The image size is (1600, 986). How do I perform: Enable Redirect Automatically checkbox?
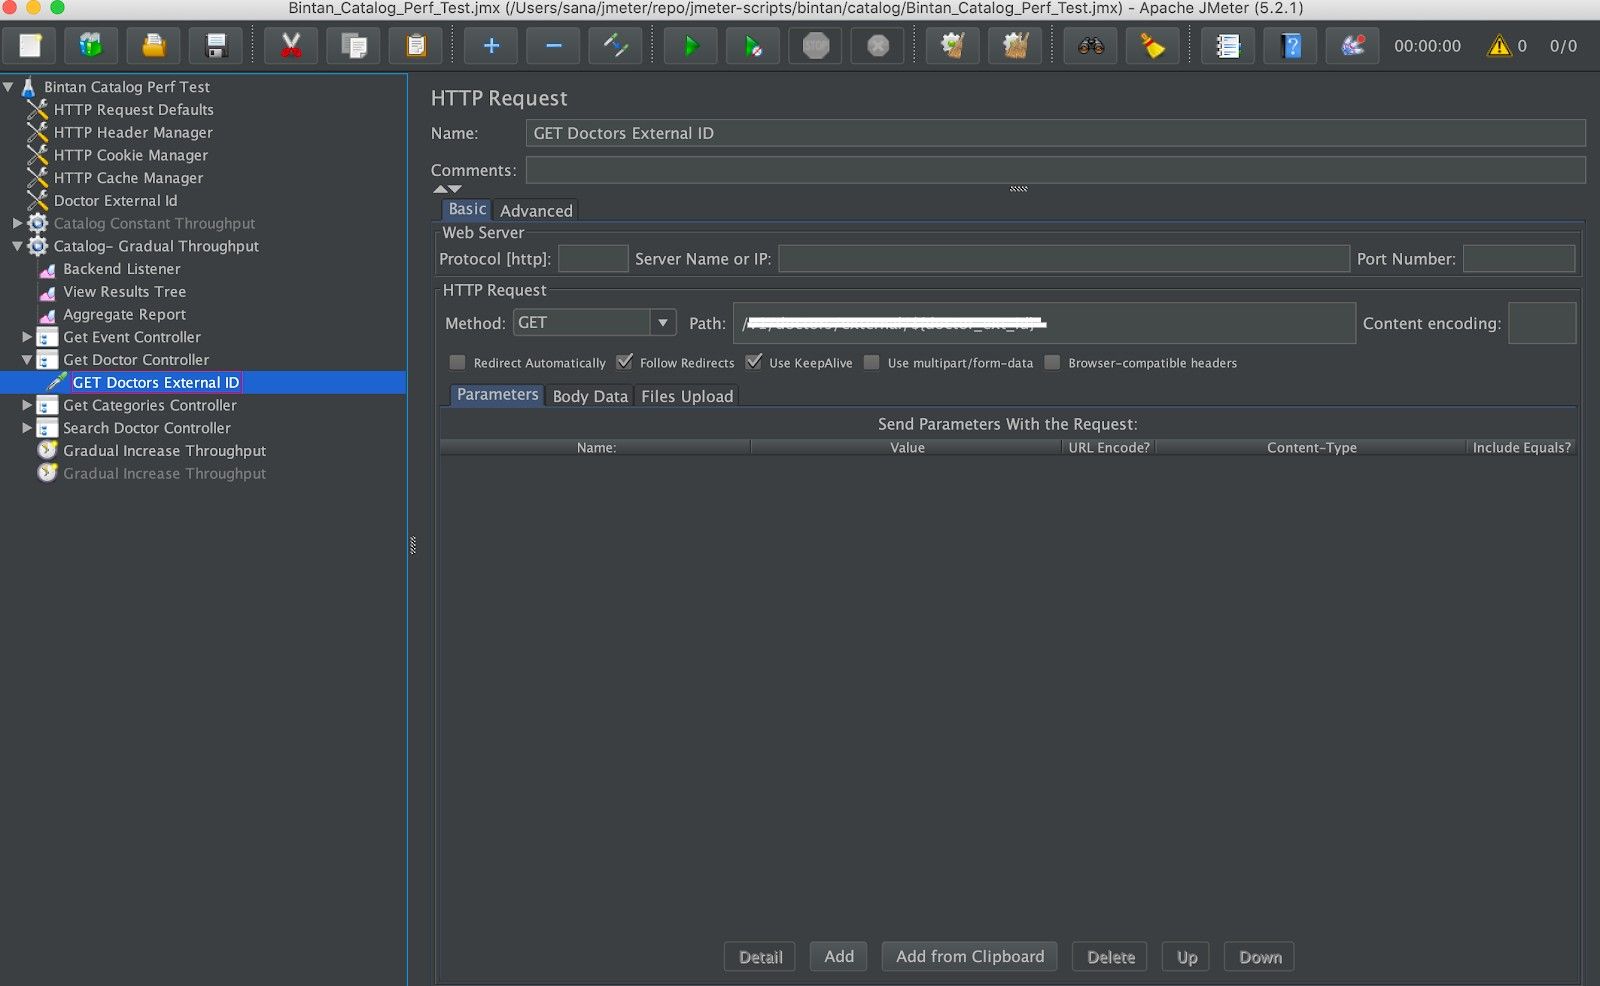458,362
